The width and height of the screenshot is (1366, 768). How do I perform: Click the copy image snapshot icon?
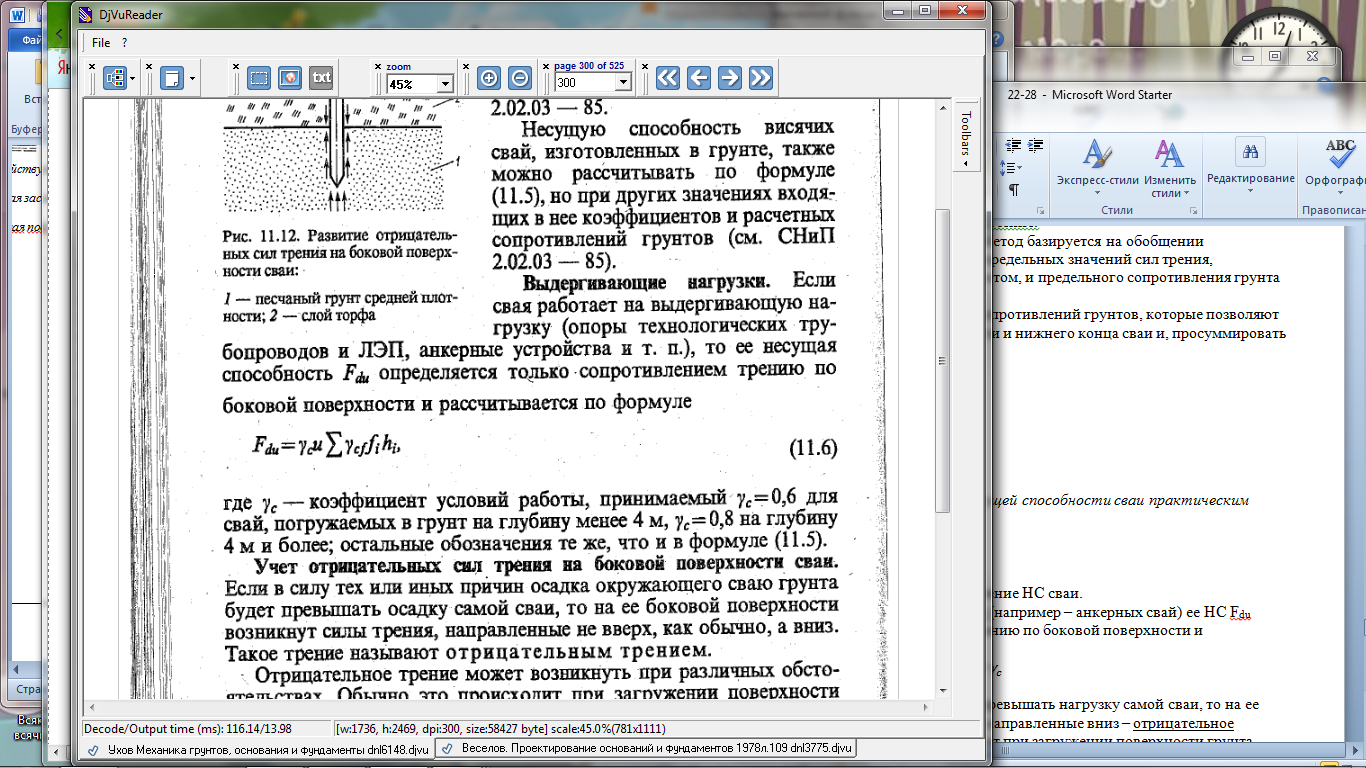(290, 78)
